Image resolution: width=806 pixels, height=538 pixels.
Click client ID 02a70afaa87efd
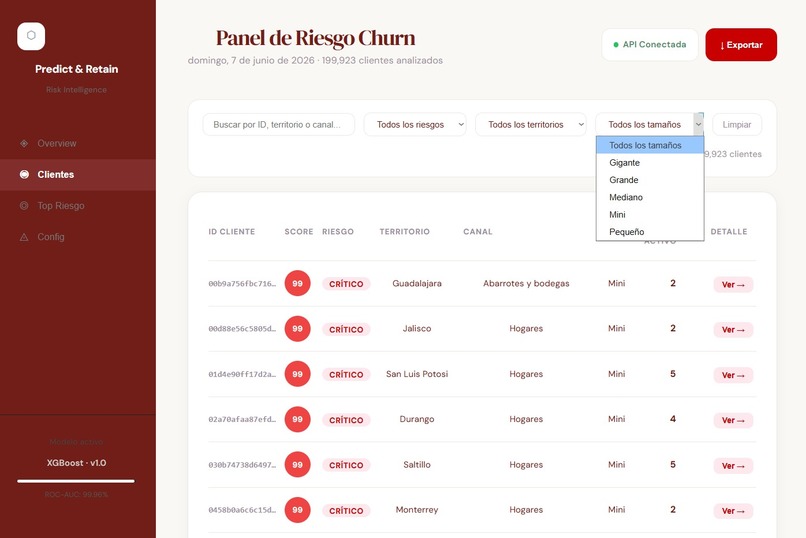tap(242, 419)
